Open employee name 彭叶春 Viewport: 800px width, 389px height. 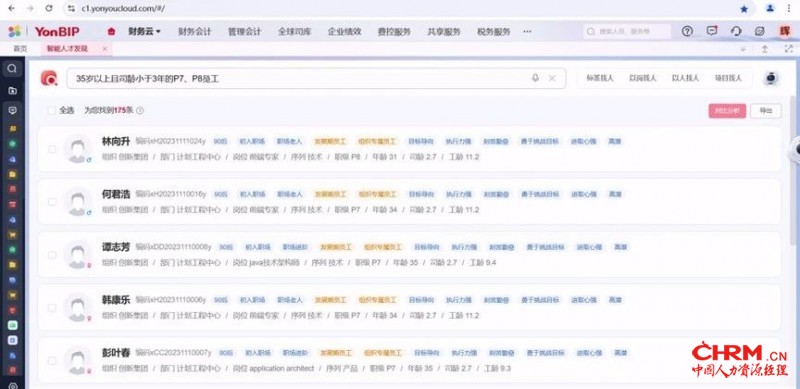pos(116,353)
